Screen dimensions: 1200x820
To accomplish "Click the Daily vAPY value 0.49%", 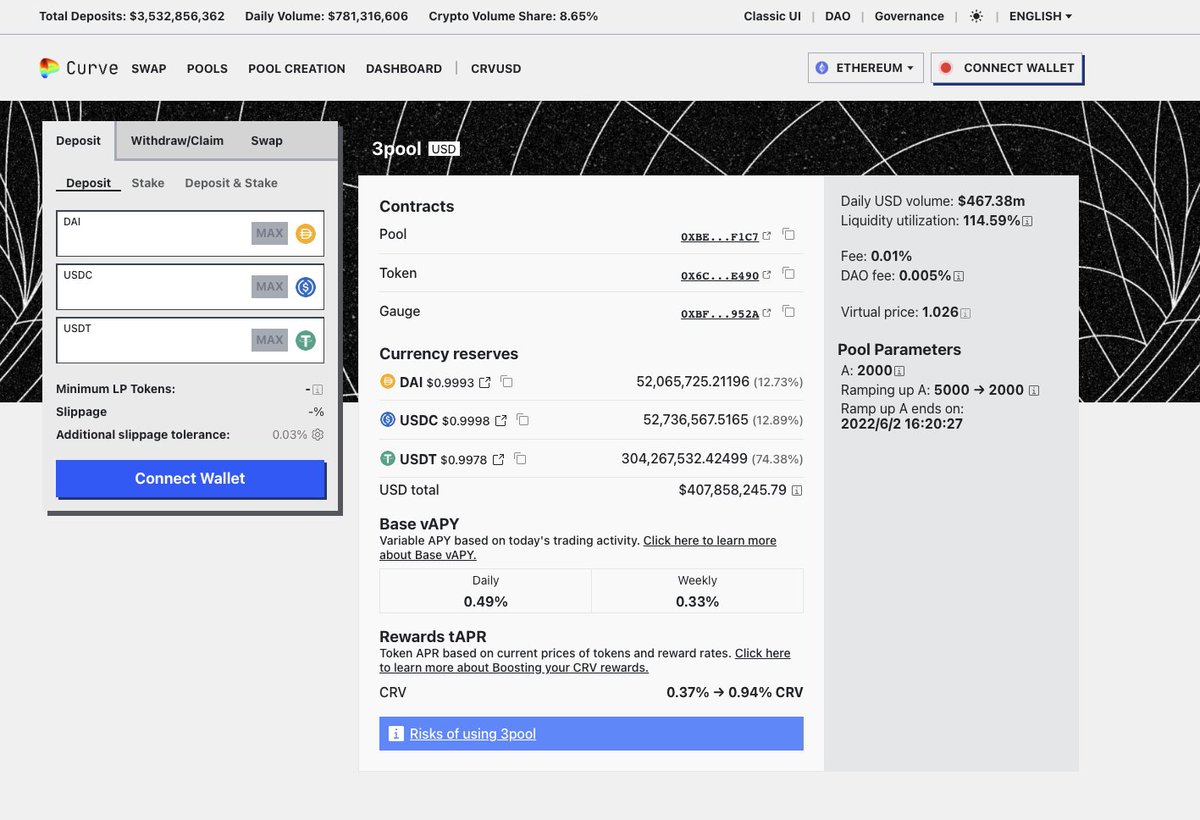I will click(x=485, y=602).
